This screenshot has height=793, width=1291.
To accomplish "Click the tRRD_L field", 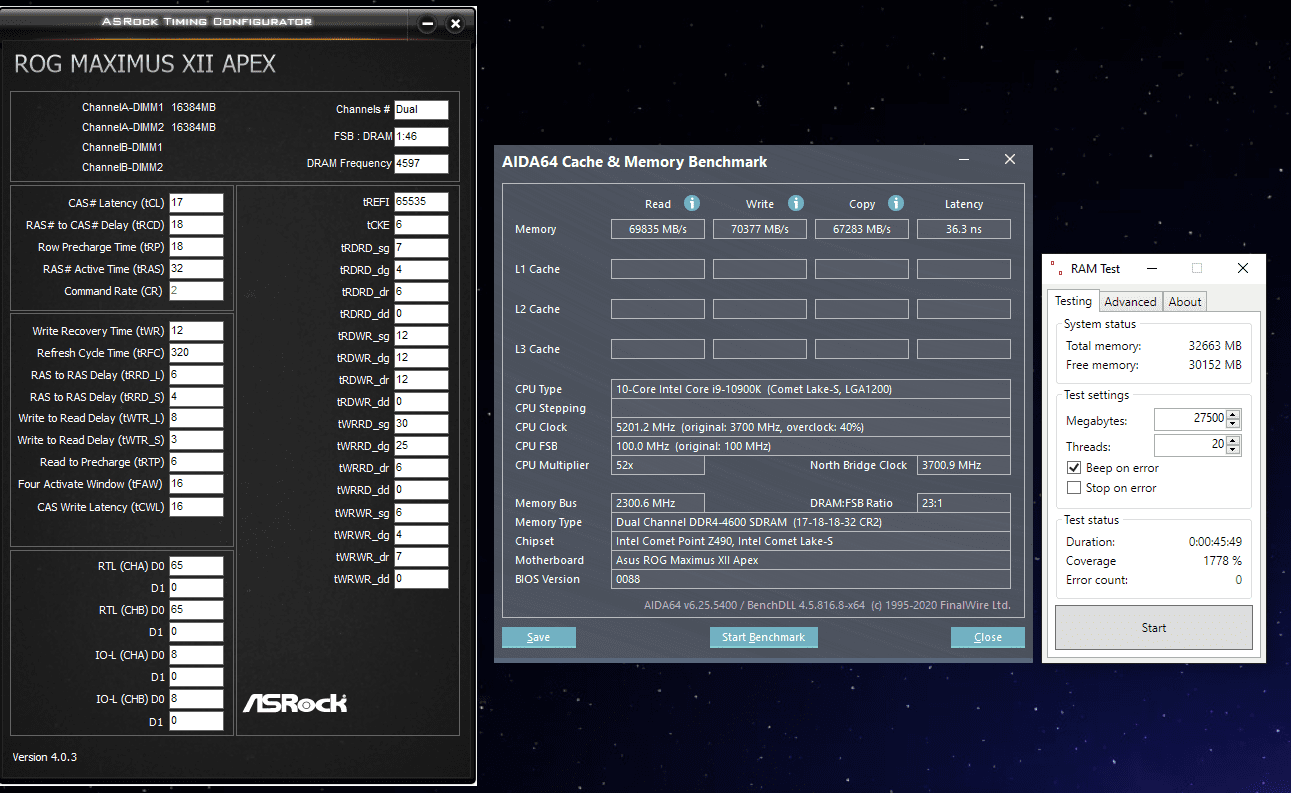I will 196,375.
